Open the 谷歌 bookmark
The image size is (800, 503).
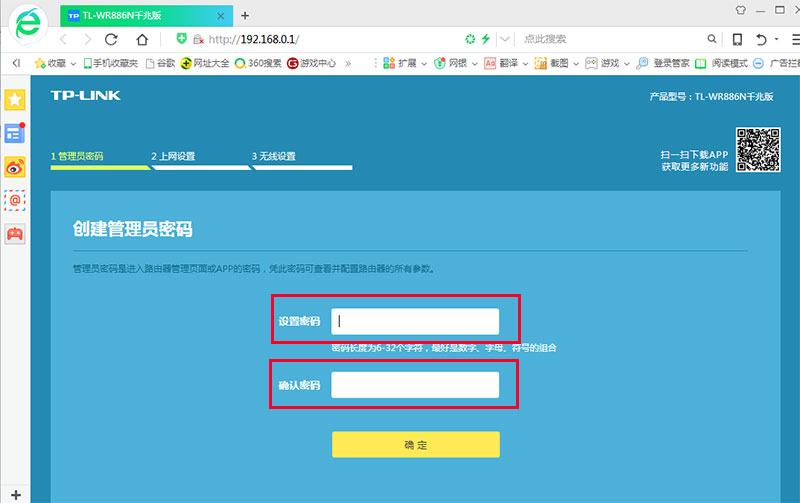[160, 63]
